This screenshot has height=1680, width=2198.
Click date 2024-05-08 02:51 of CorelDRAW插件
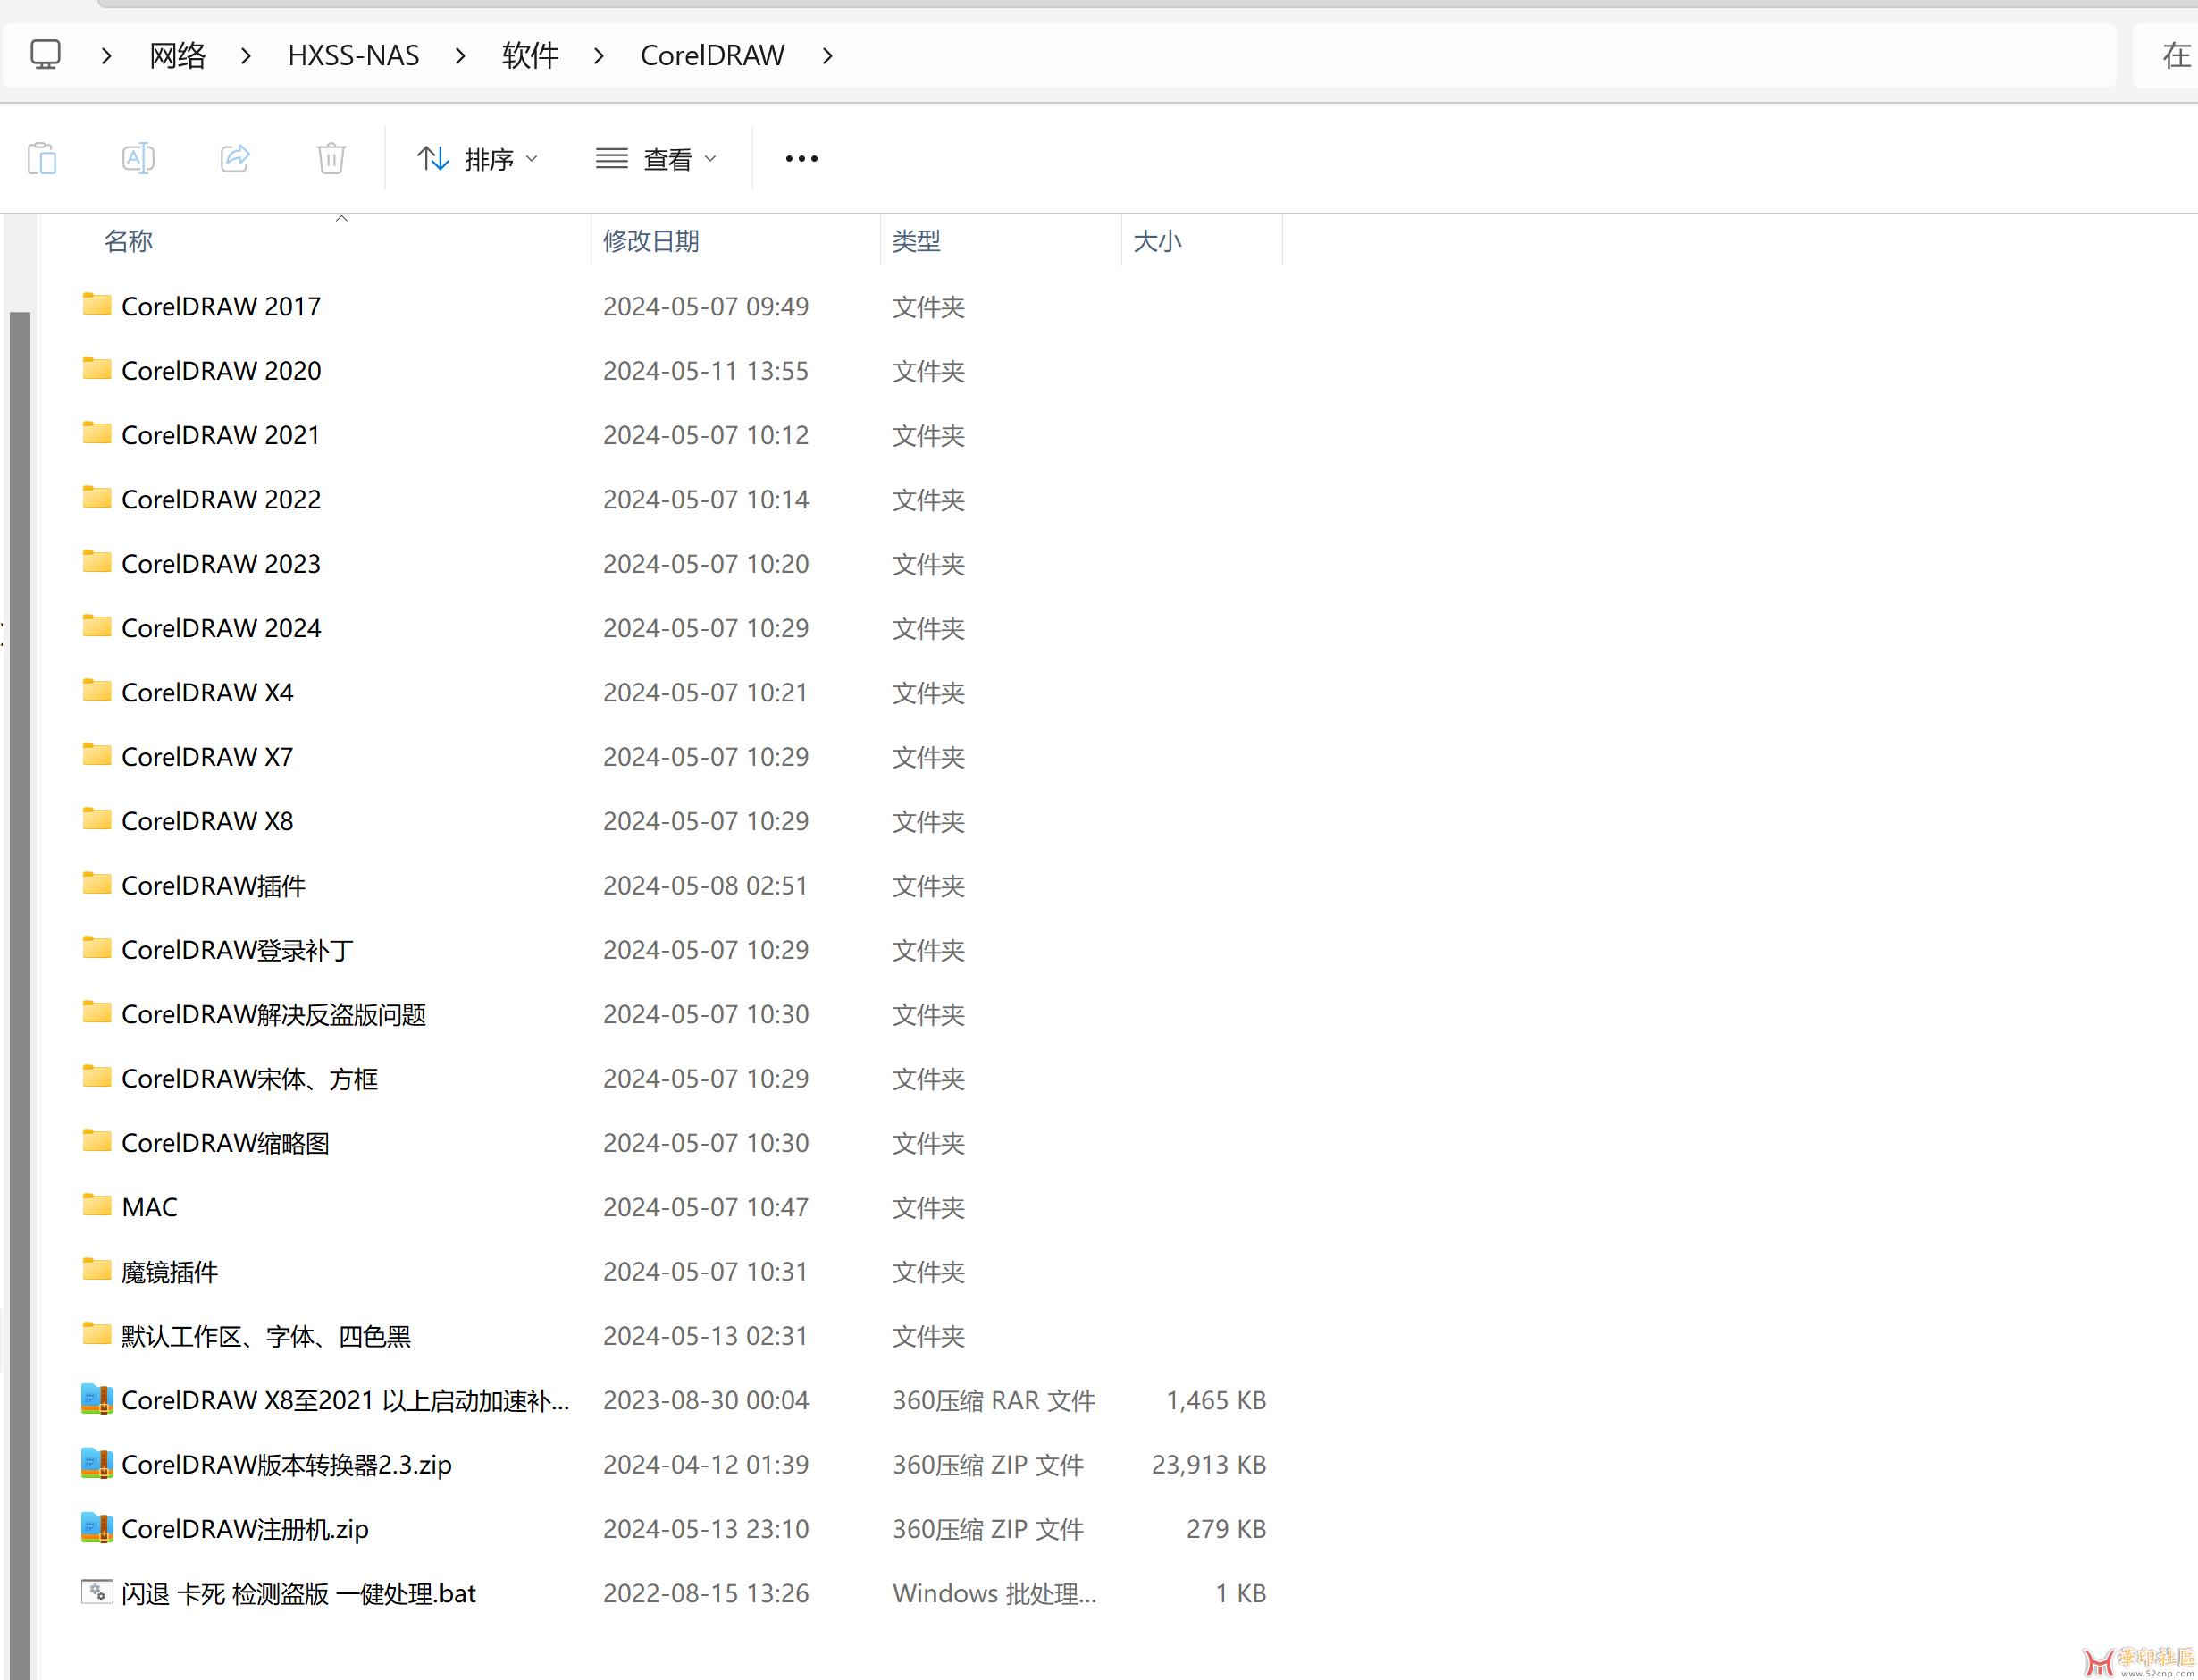pos(705,886)
